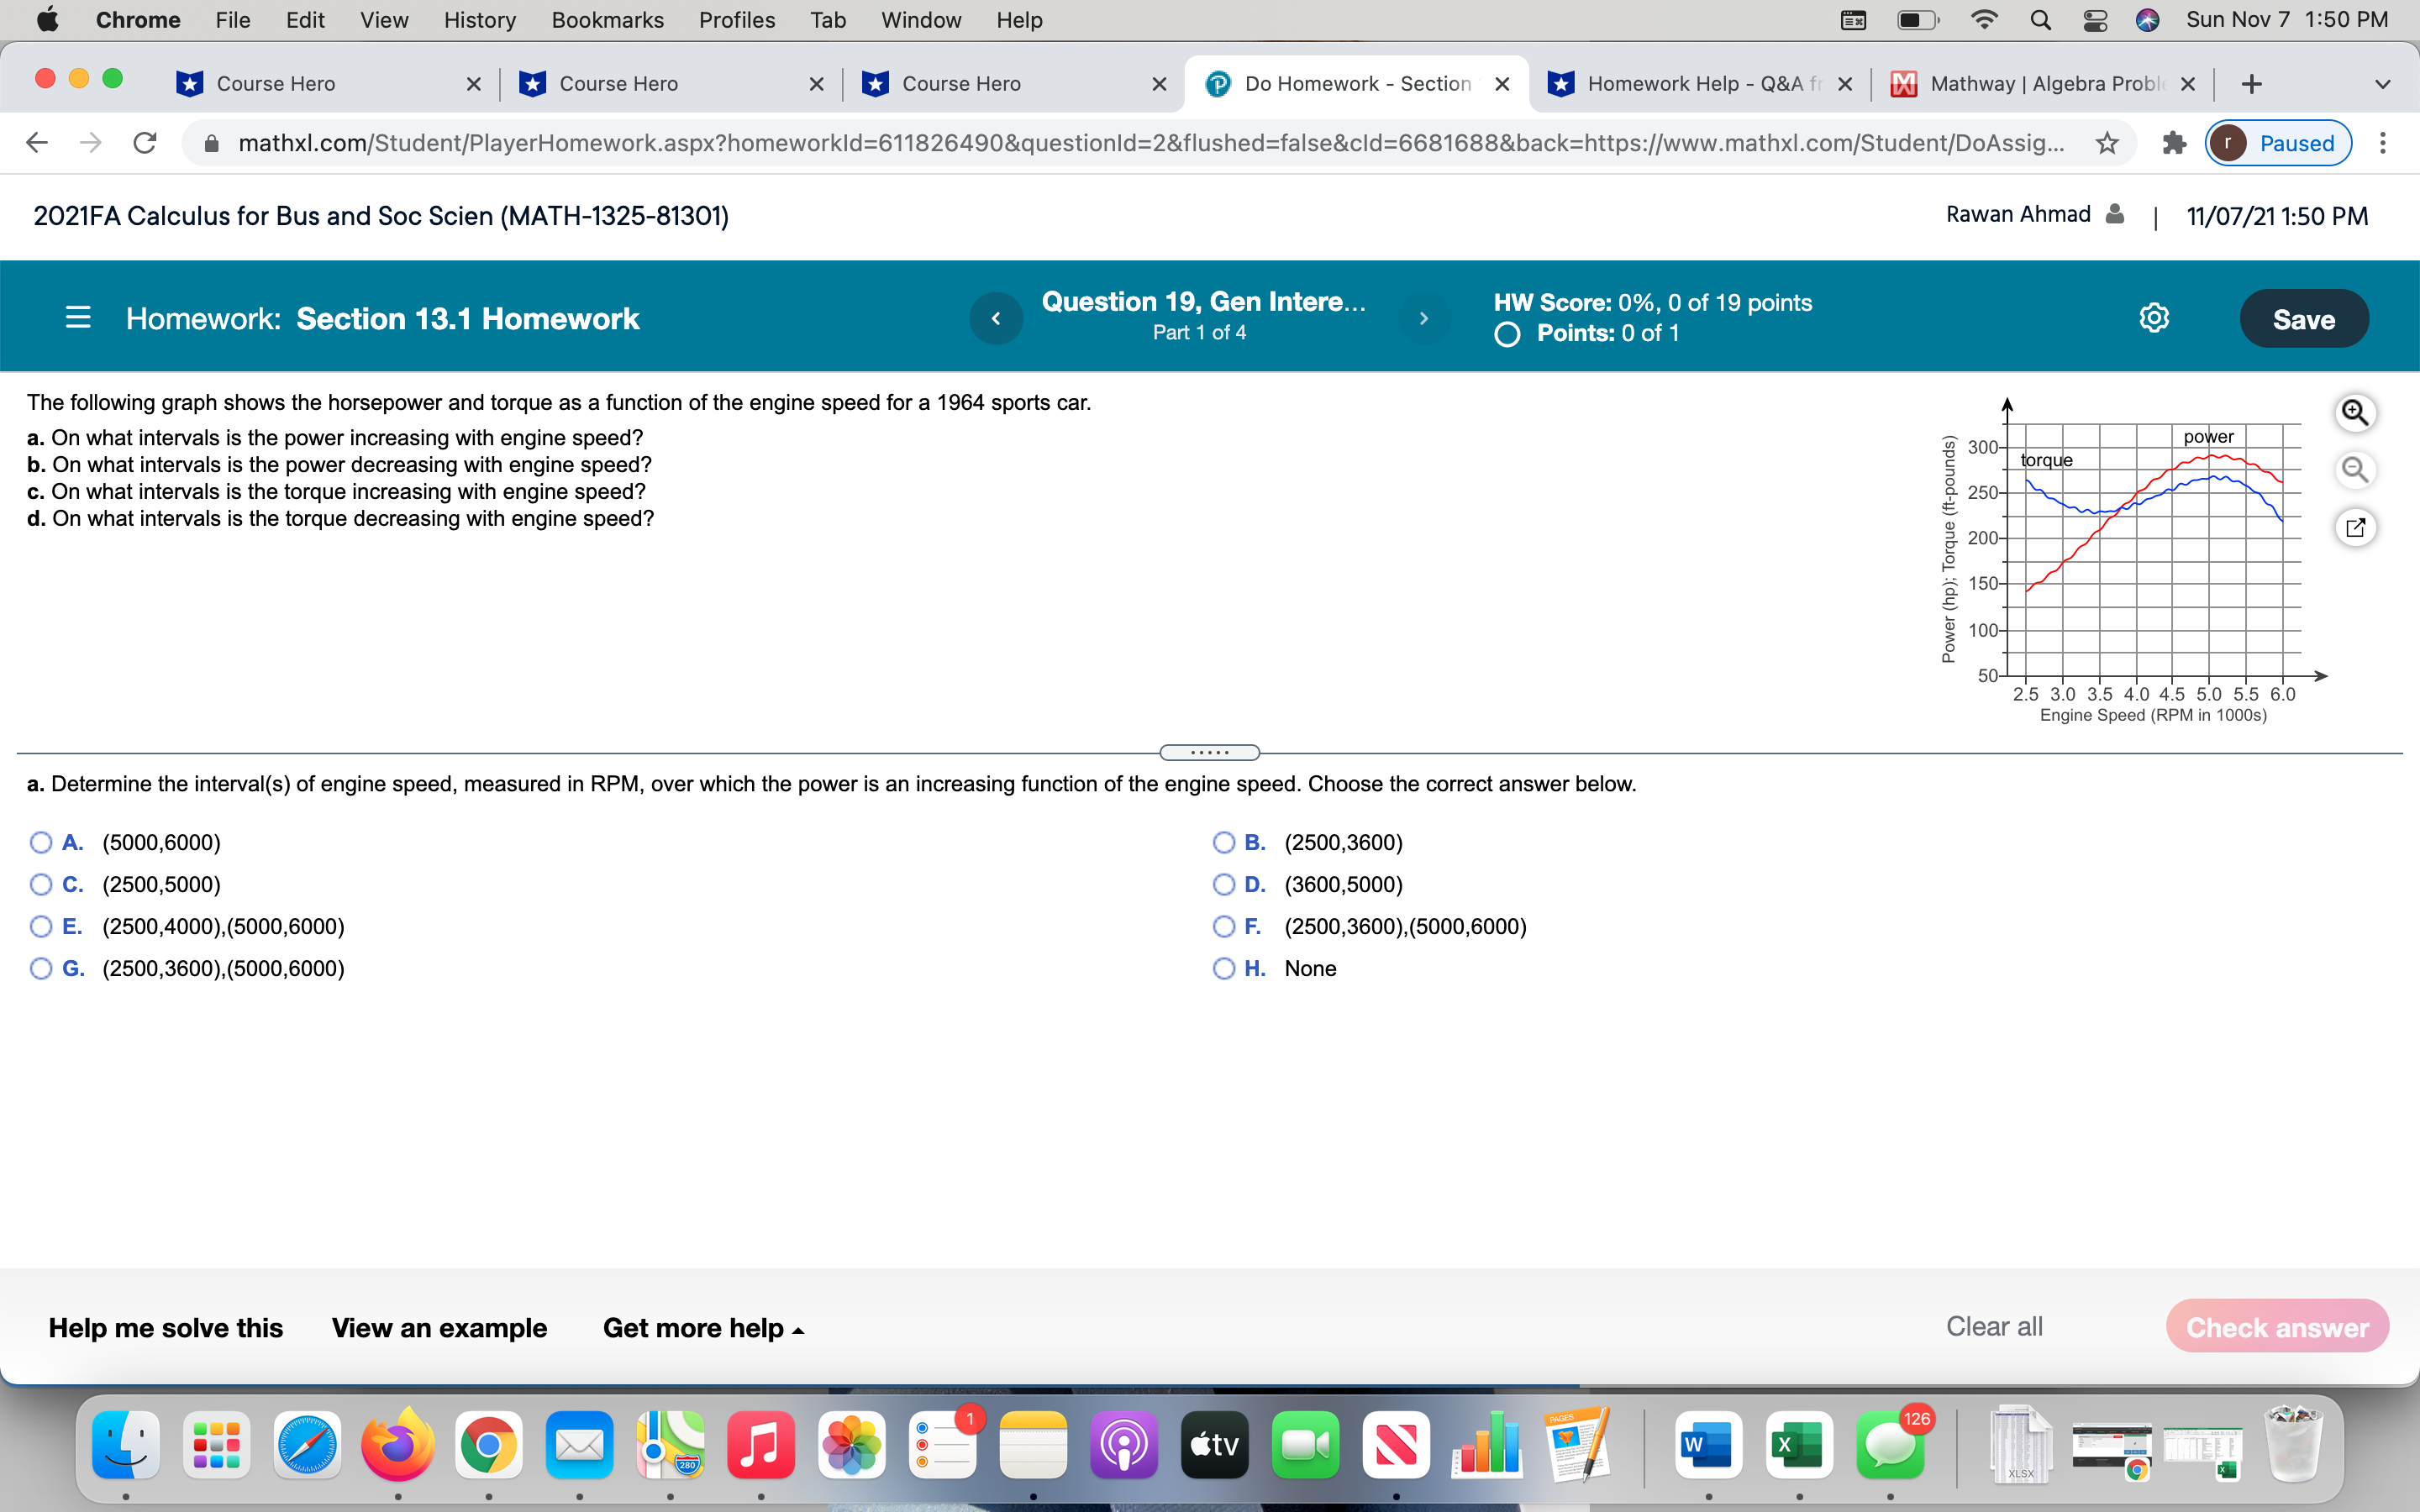Screen dimensions: 2420x1512
Task: Click the Check answer button
Action: coord(2277,1327)
